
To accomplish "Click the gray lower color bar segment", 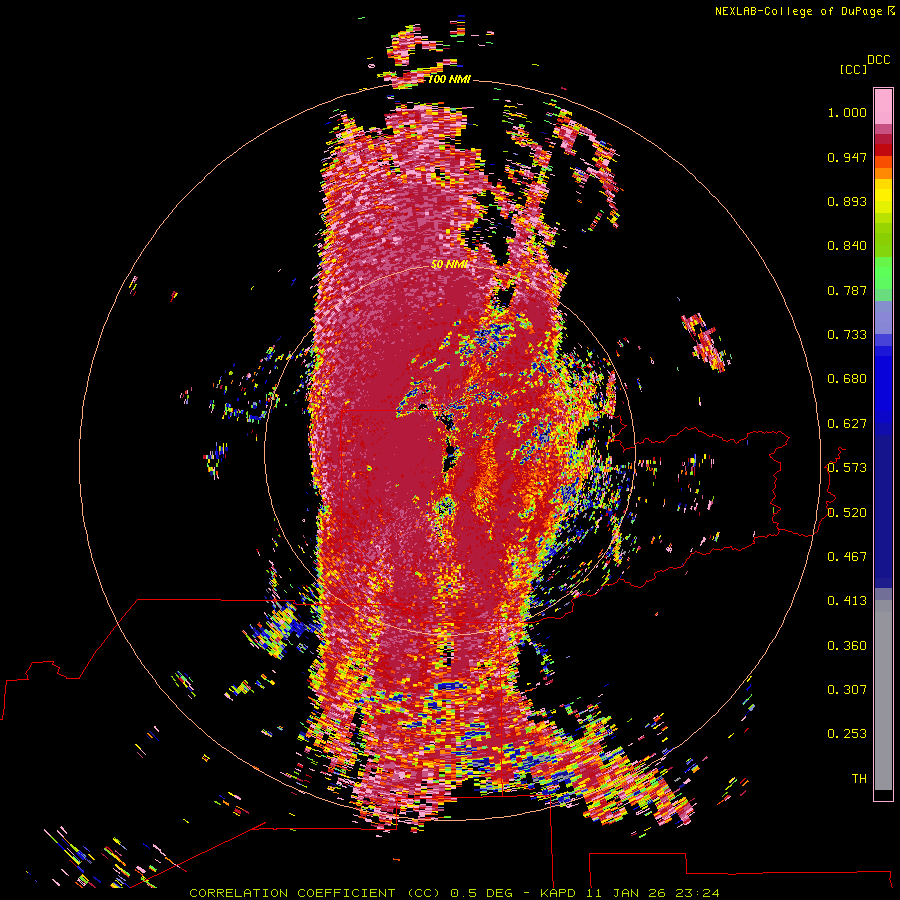I will pyautogui.click(x=883, y=695).
